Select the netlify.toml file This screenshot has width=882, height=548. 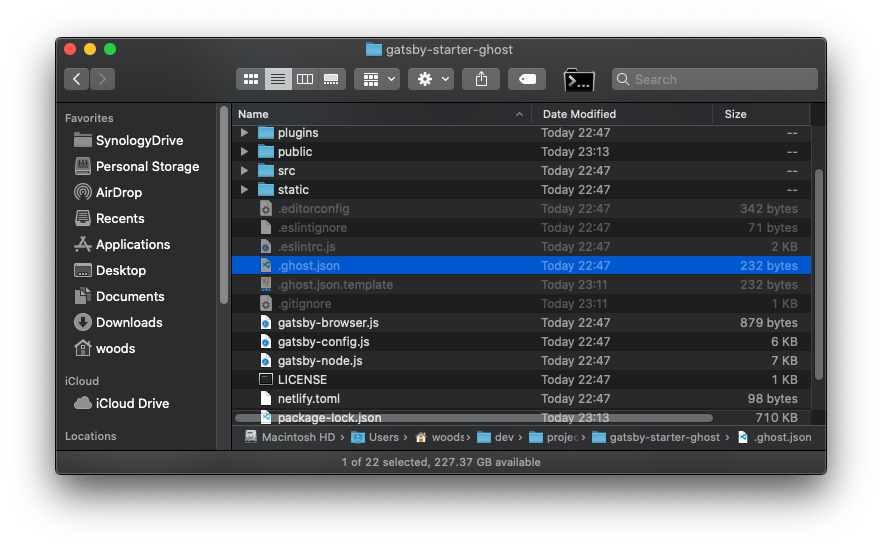pyautogui.click(x=521, y=399)
